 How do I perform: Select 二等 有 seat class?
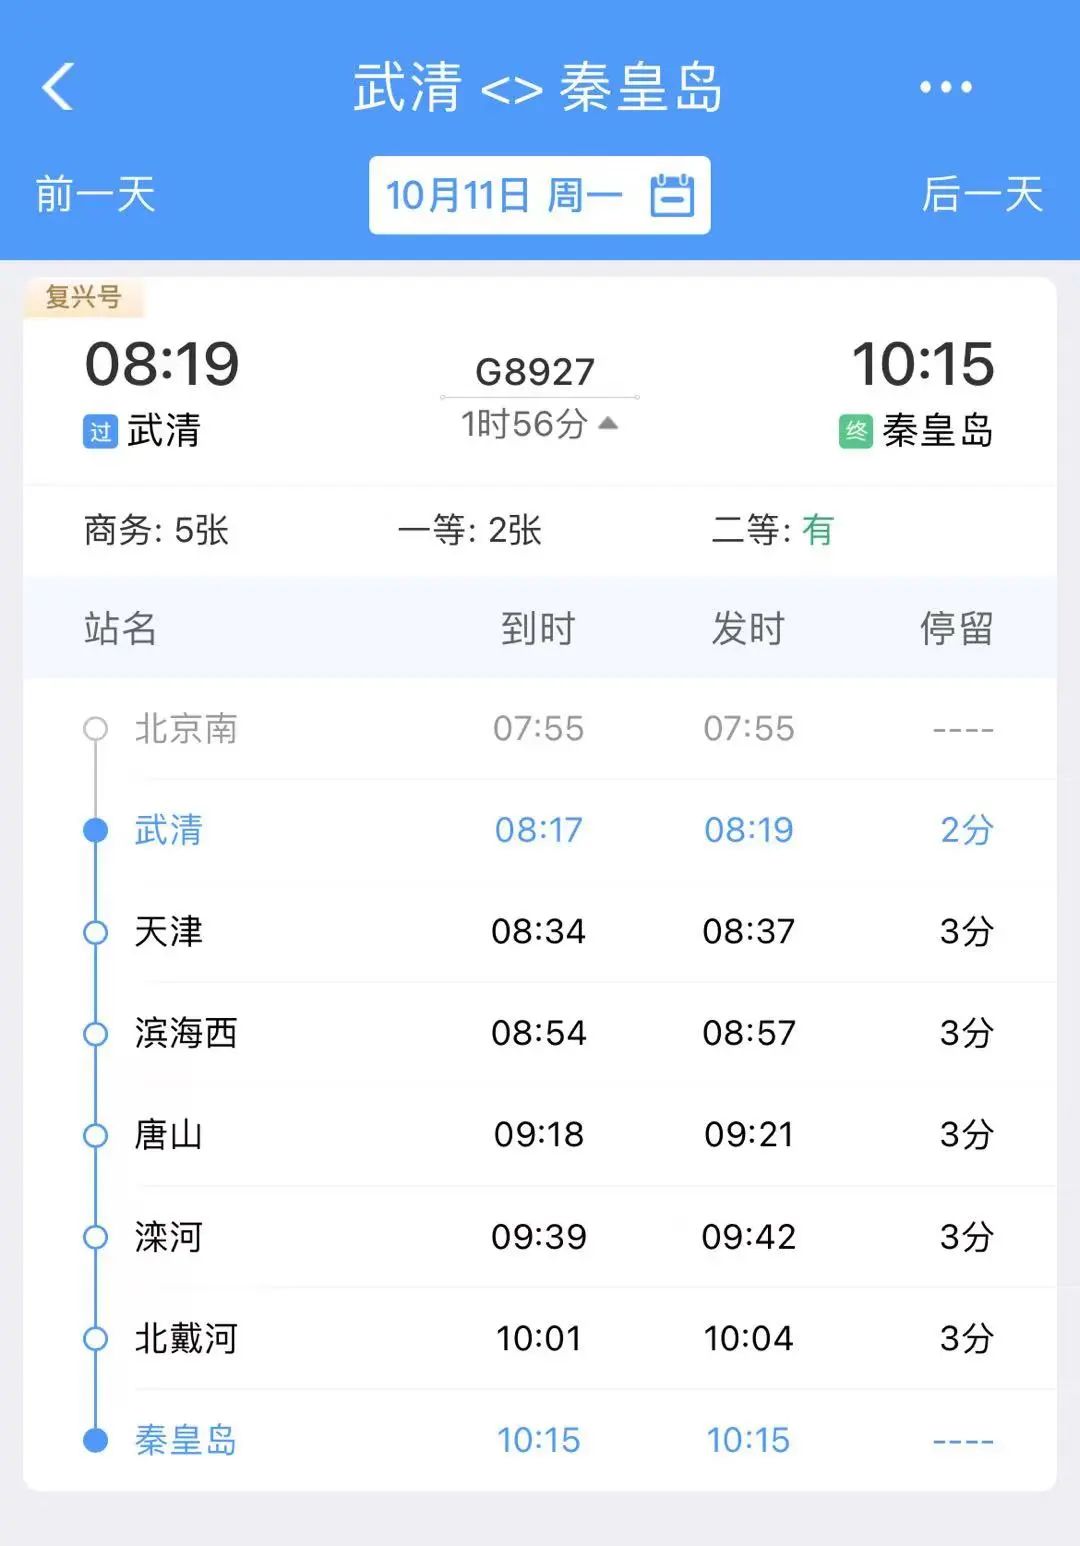click(x=772, y=530)
